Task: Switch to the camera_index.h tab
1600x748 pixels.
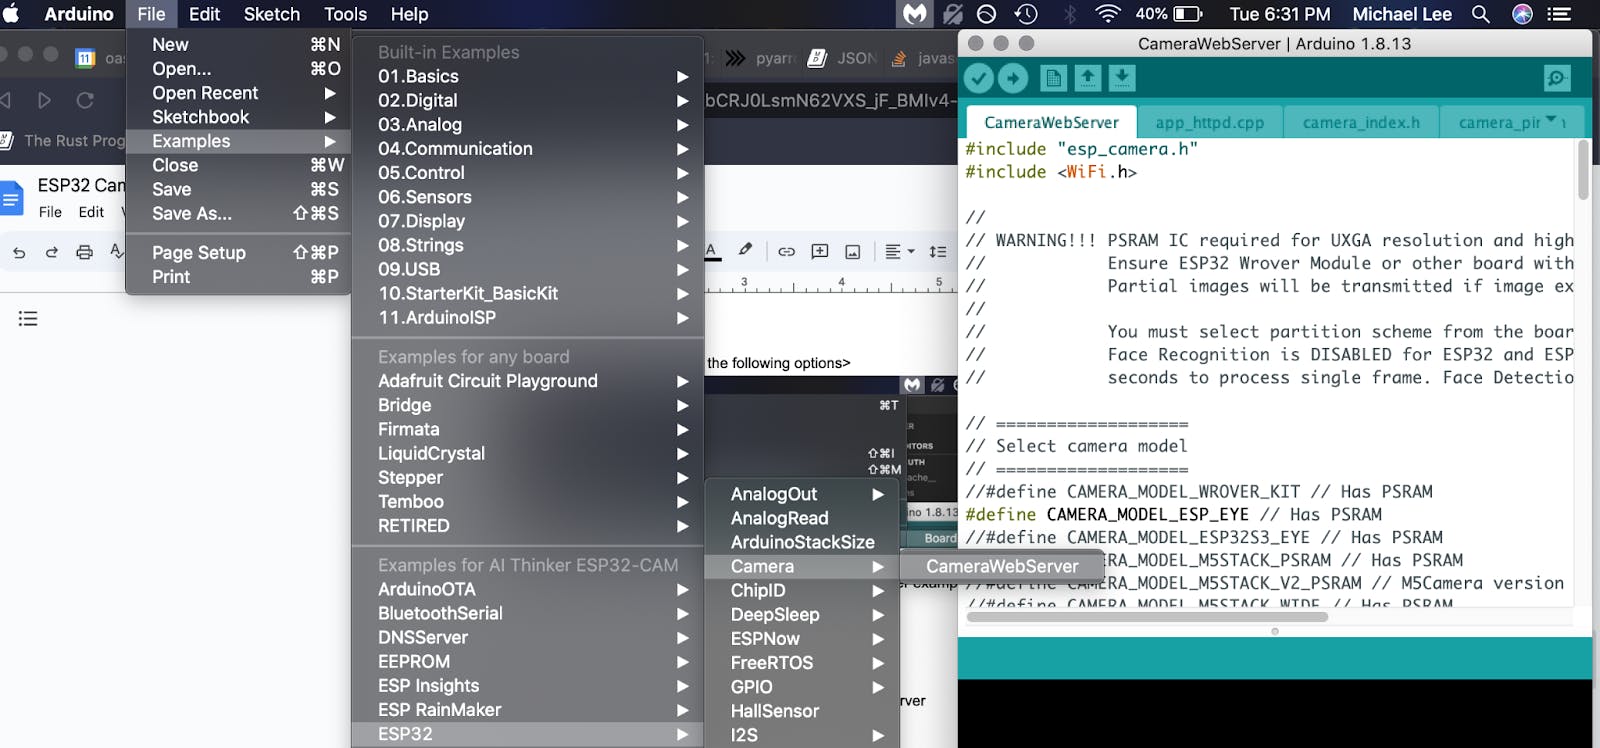Action: (1361, 122)
